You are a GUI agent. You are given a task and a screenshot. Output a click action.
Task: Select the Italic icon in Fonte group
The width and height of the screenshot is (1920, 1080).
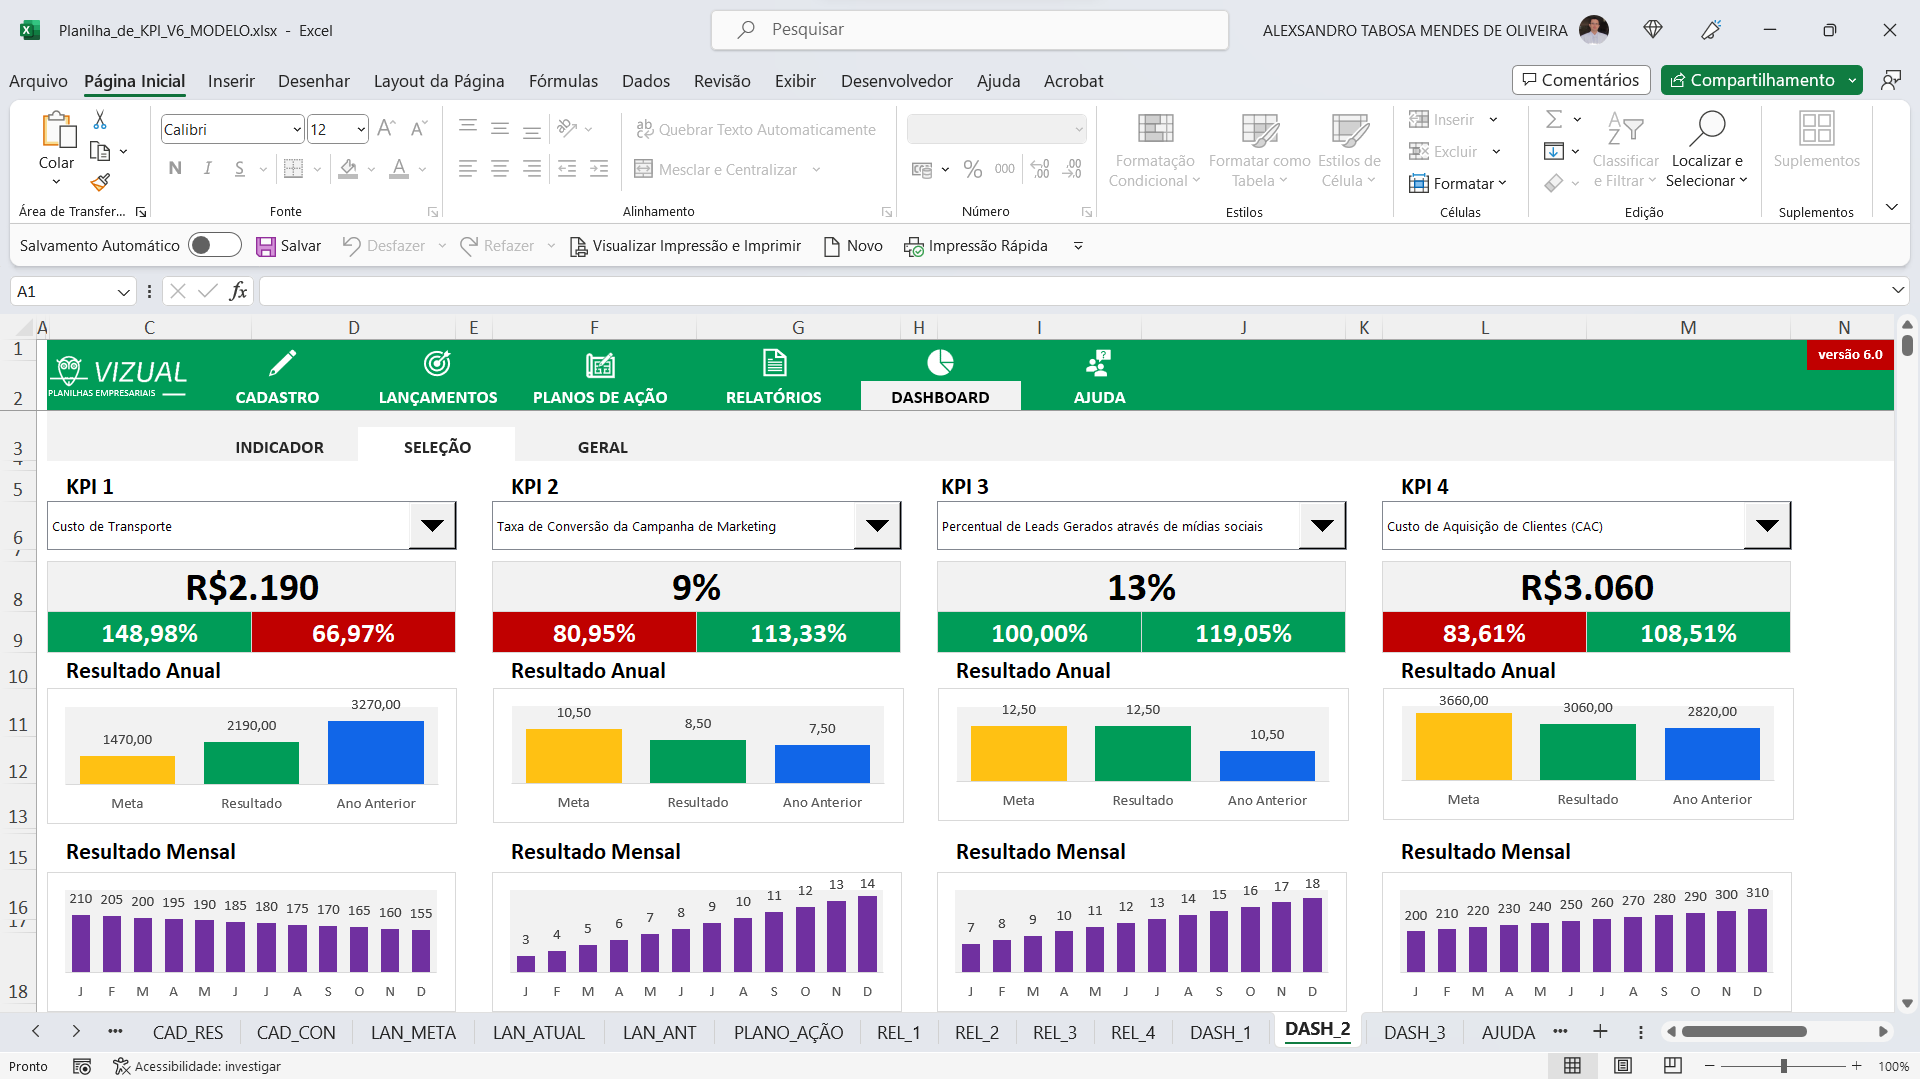pyautogui.click(x=207, y=168)
